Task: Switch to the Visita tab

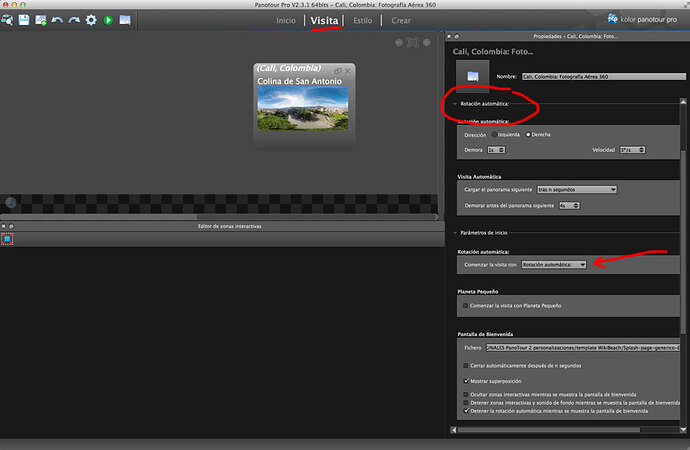Action: tap(324, 20)
